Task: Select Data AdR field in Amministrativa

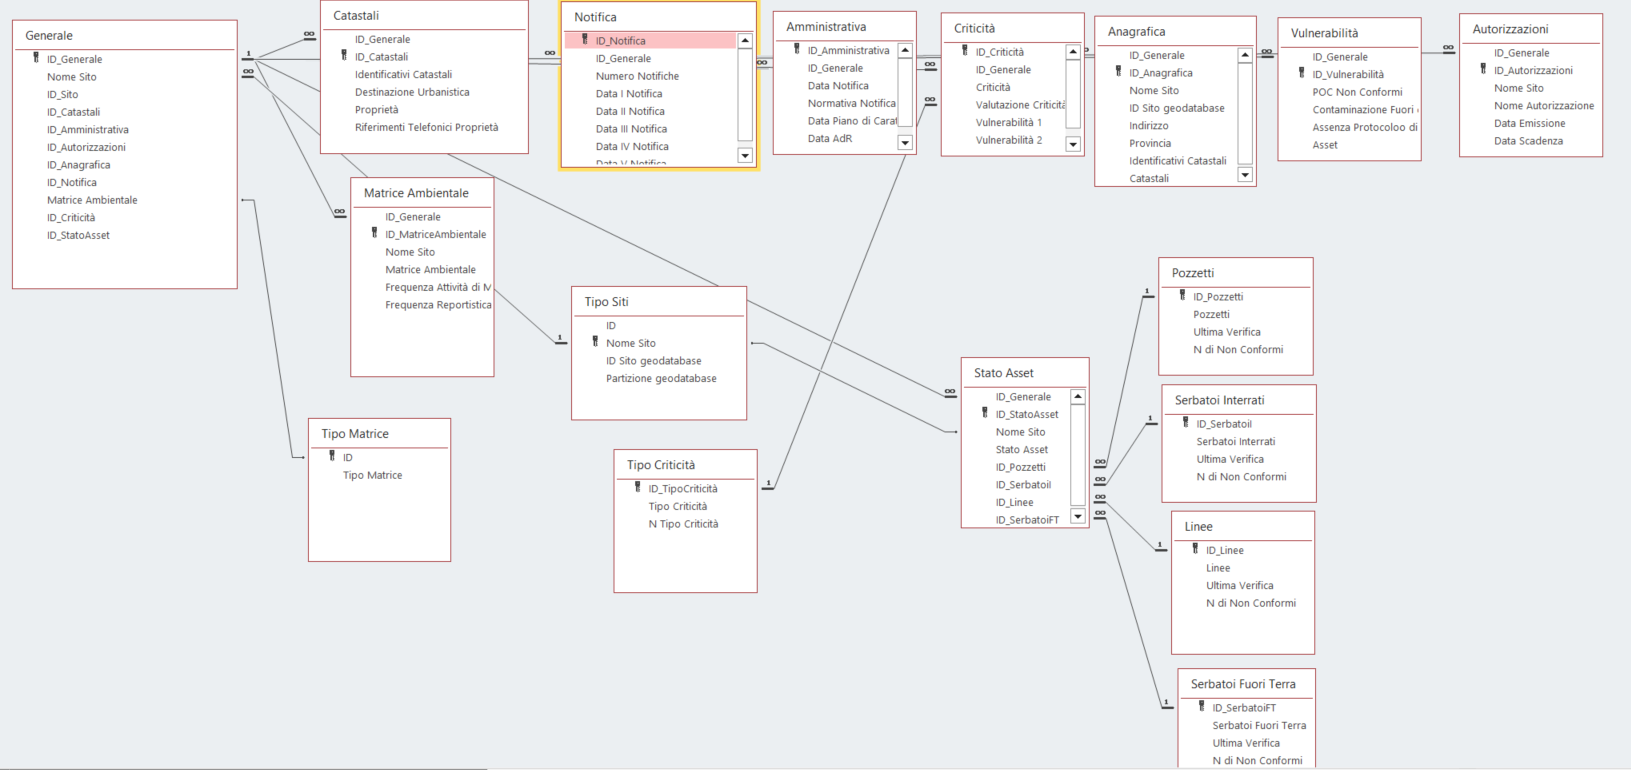Action: [830, 138]
